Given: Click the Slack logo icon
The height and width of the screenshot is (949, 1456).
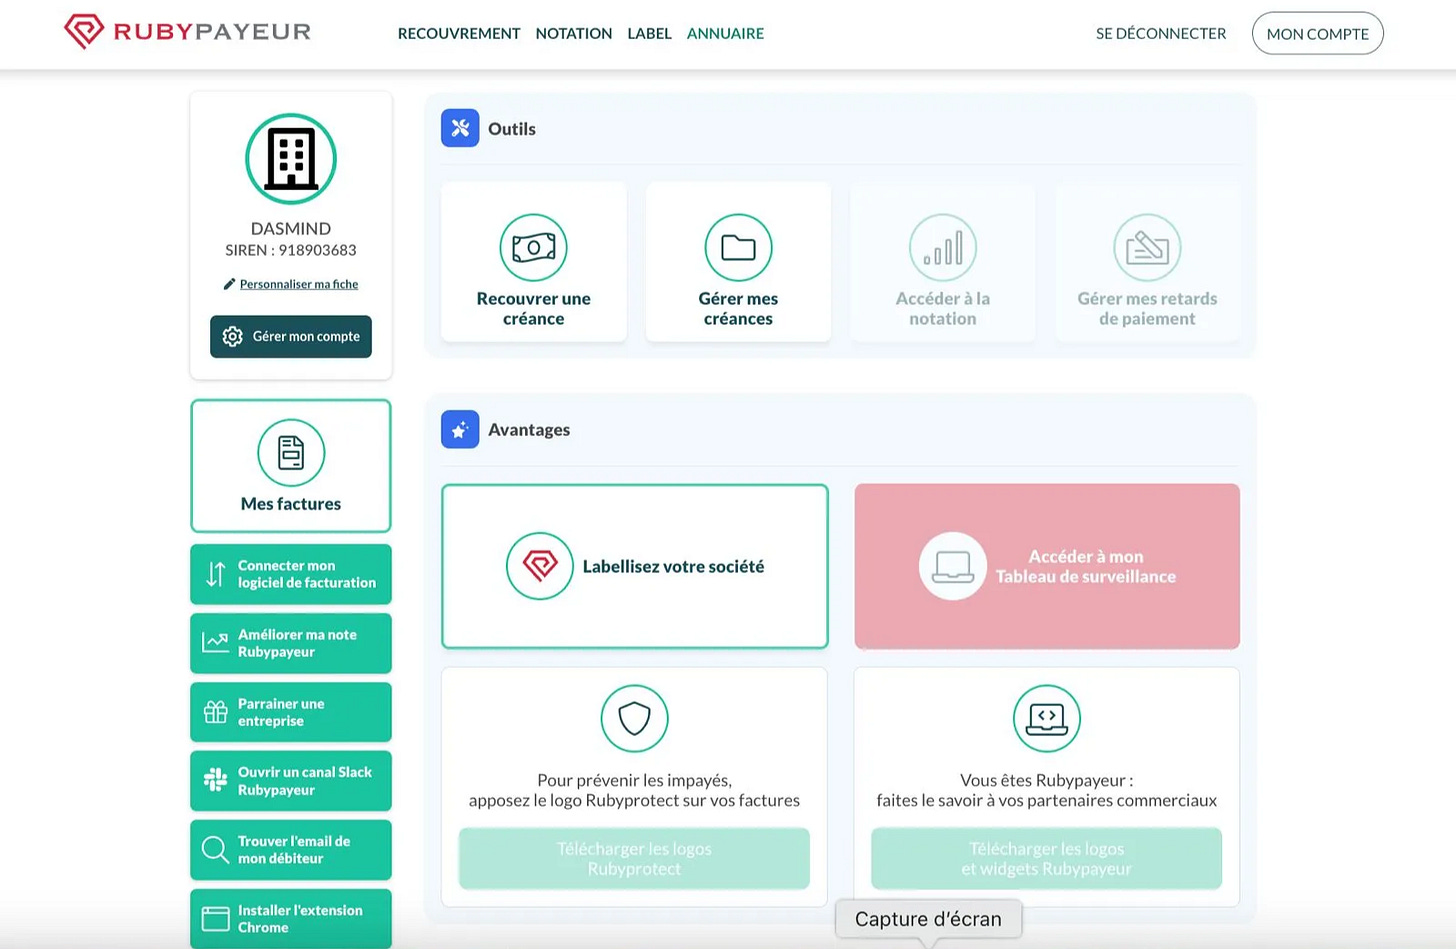Looking at the screenshot, I should click(x=216, y=780).
